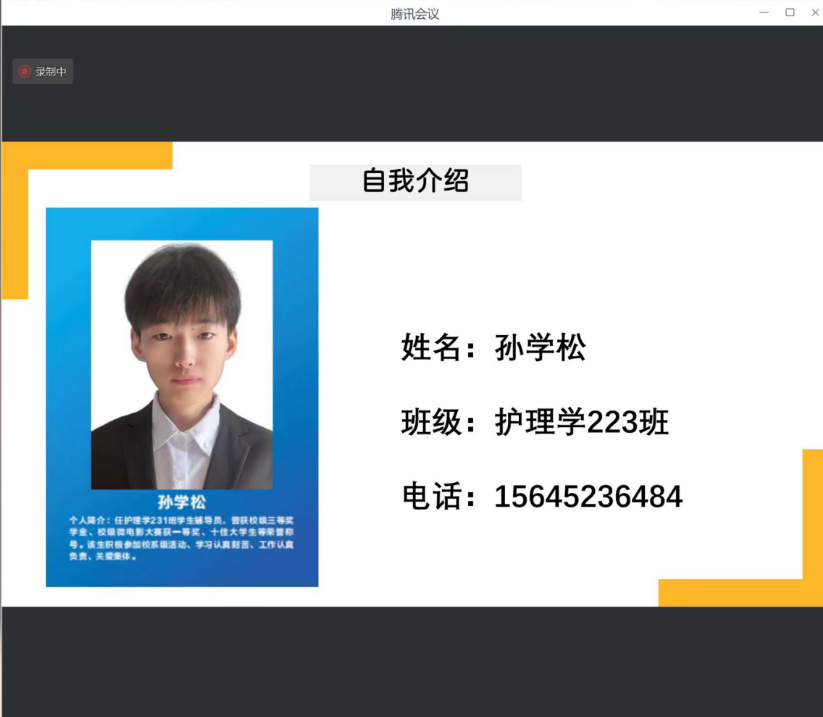The width and height of the screenshot is (823, 717).
Task: Click the red recording indicator icon
Action: [25, 72]
